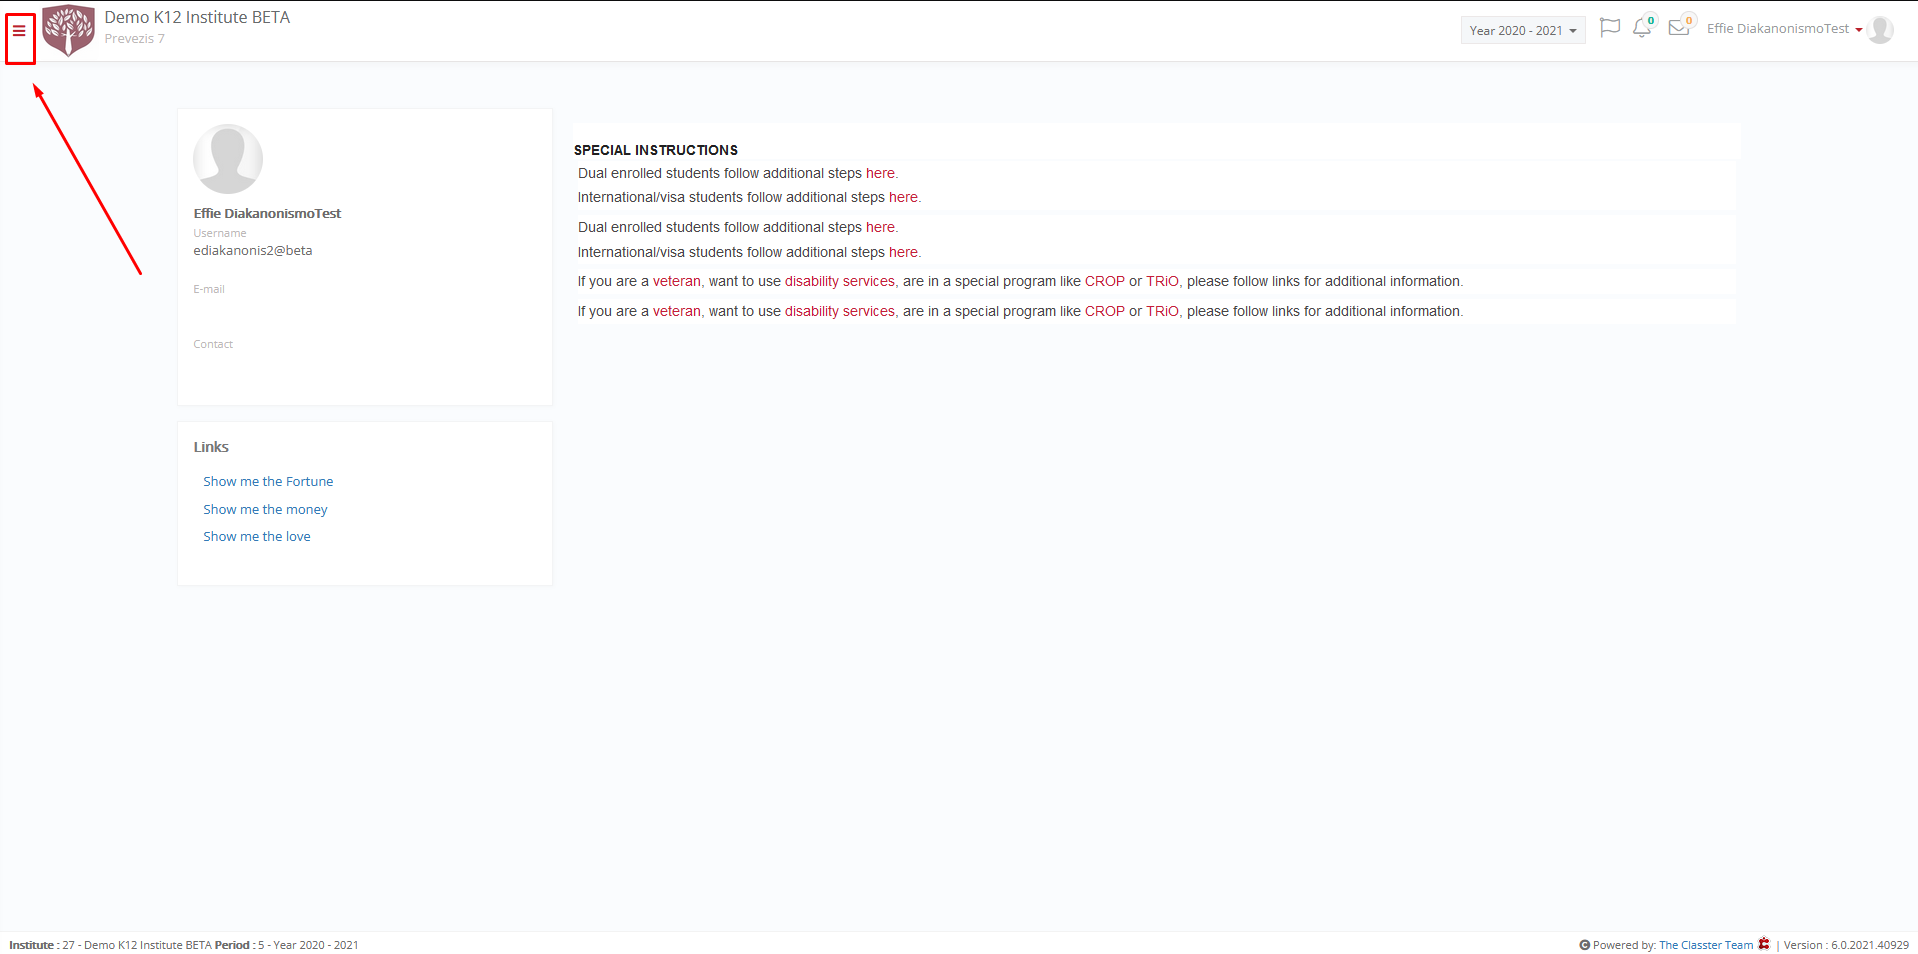Viewport: 1918px width, 954px height.
Task: Open The Classter Team footer link
Action: (1706, 945)
